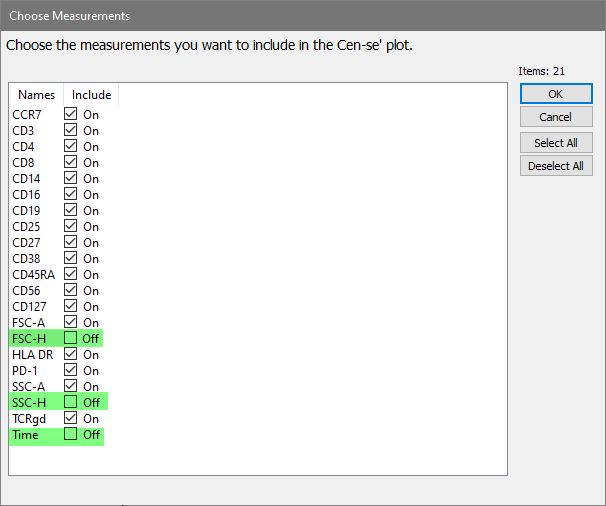Uncheck the TCRgd include checkbox
Viewport: 606px width, 506px height.
tap(71, 418)
